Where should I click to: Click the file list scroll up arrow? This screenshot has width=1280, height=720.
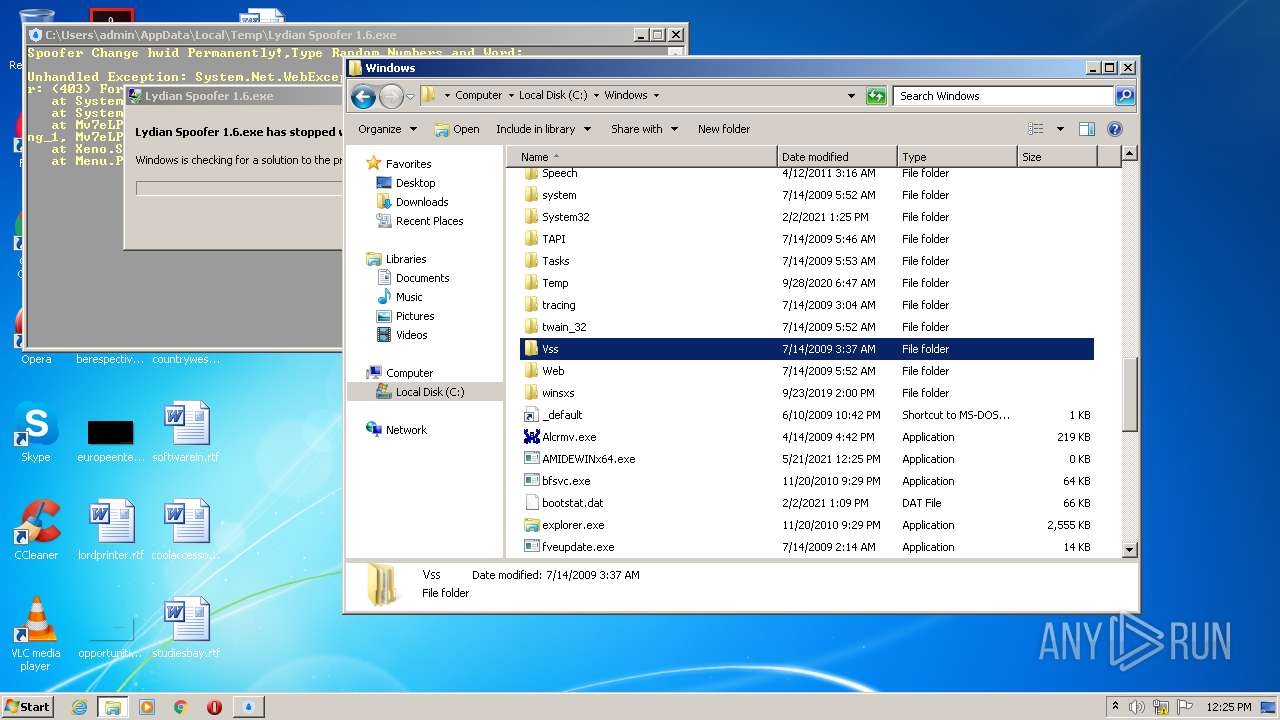[1130, 154]
